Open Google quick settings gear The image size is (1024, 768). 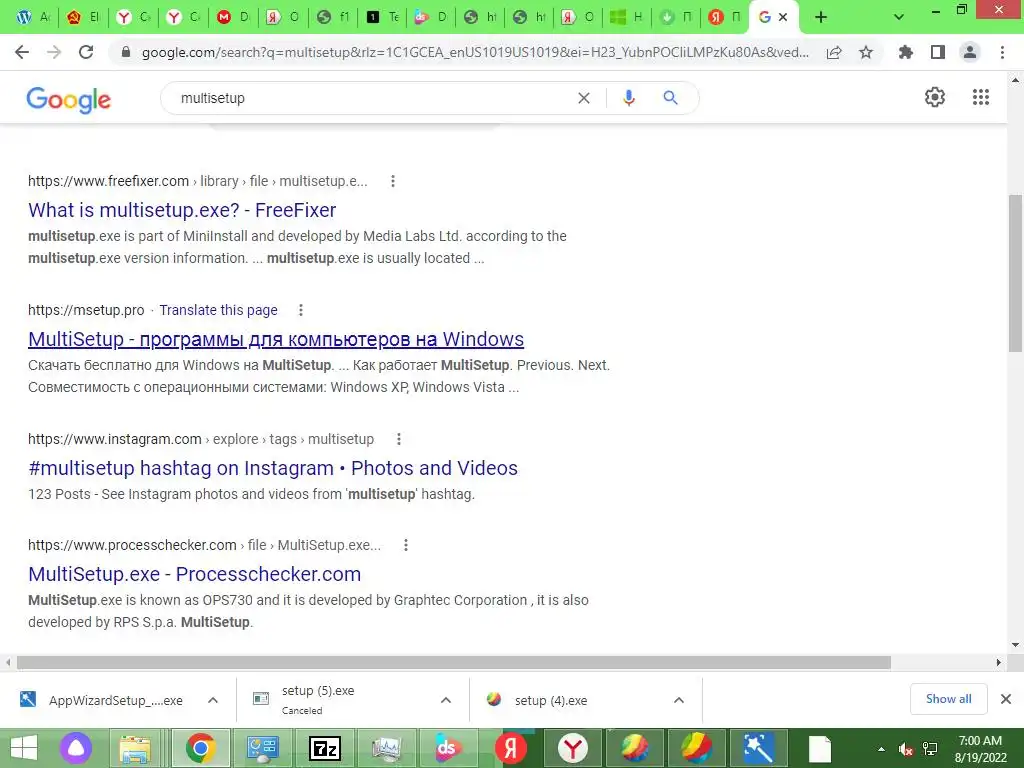click(x=935, y=97)
